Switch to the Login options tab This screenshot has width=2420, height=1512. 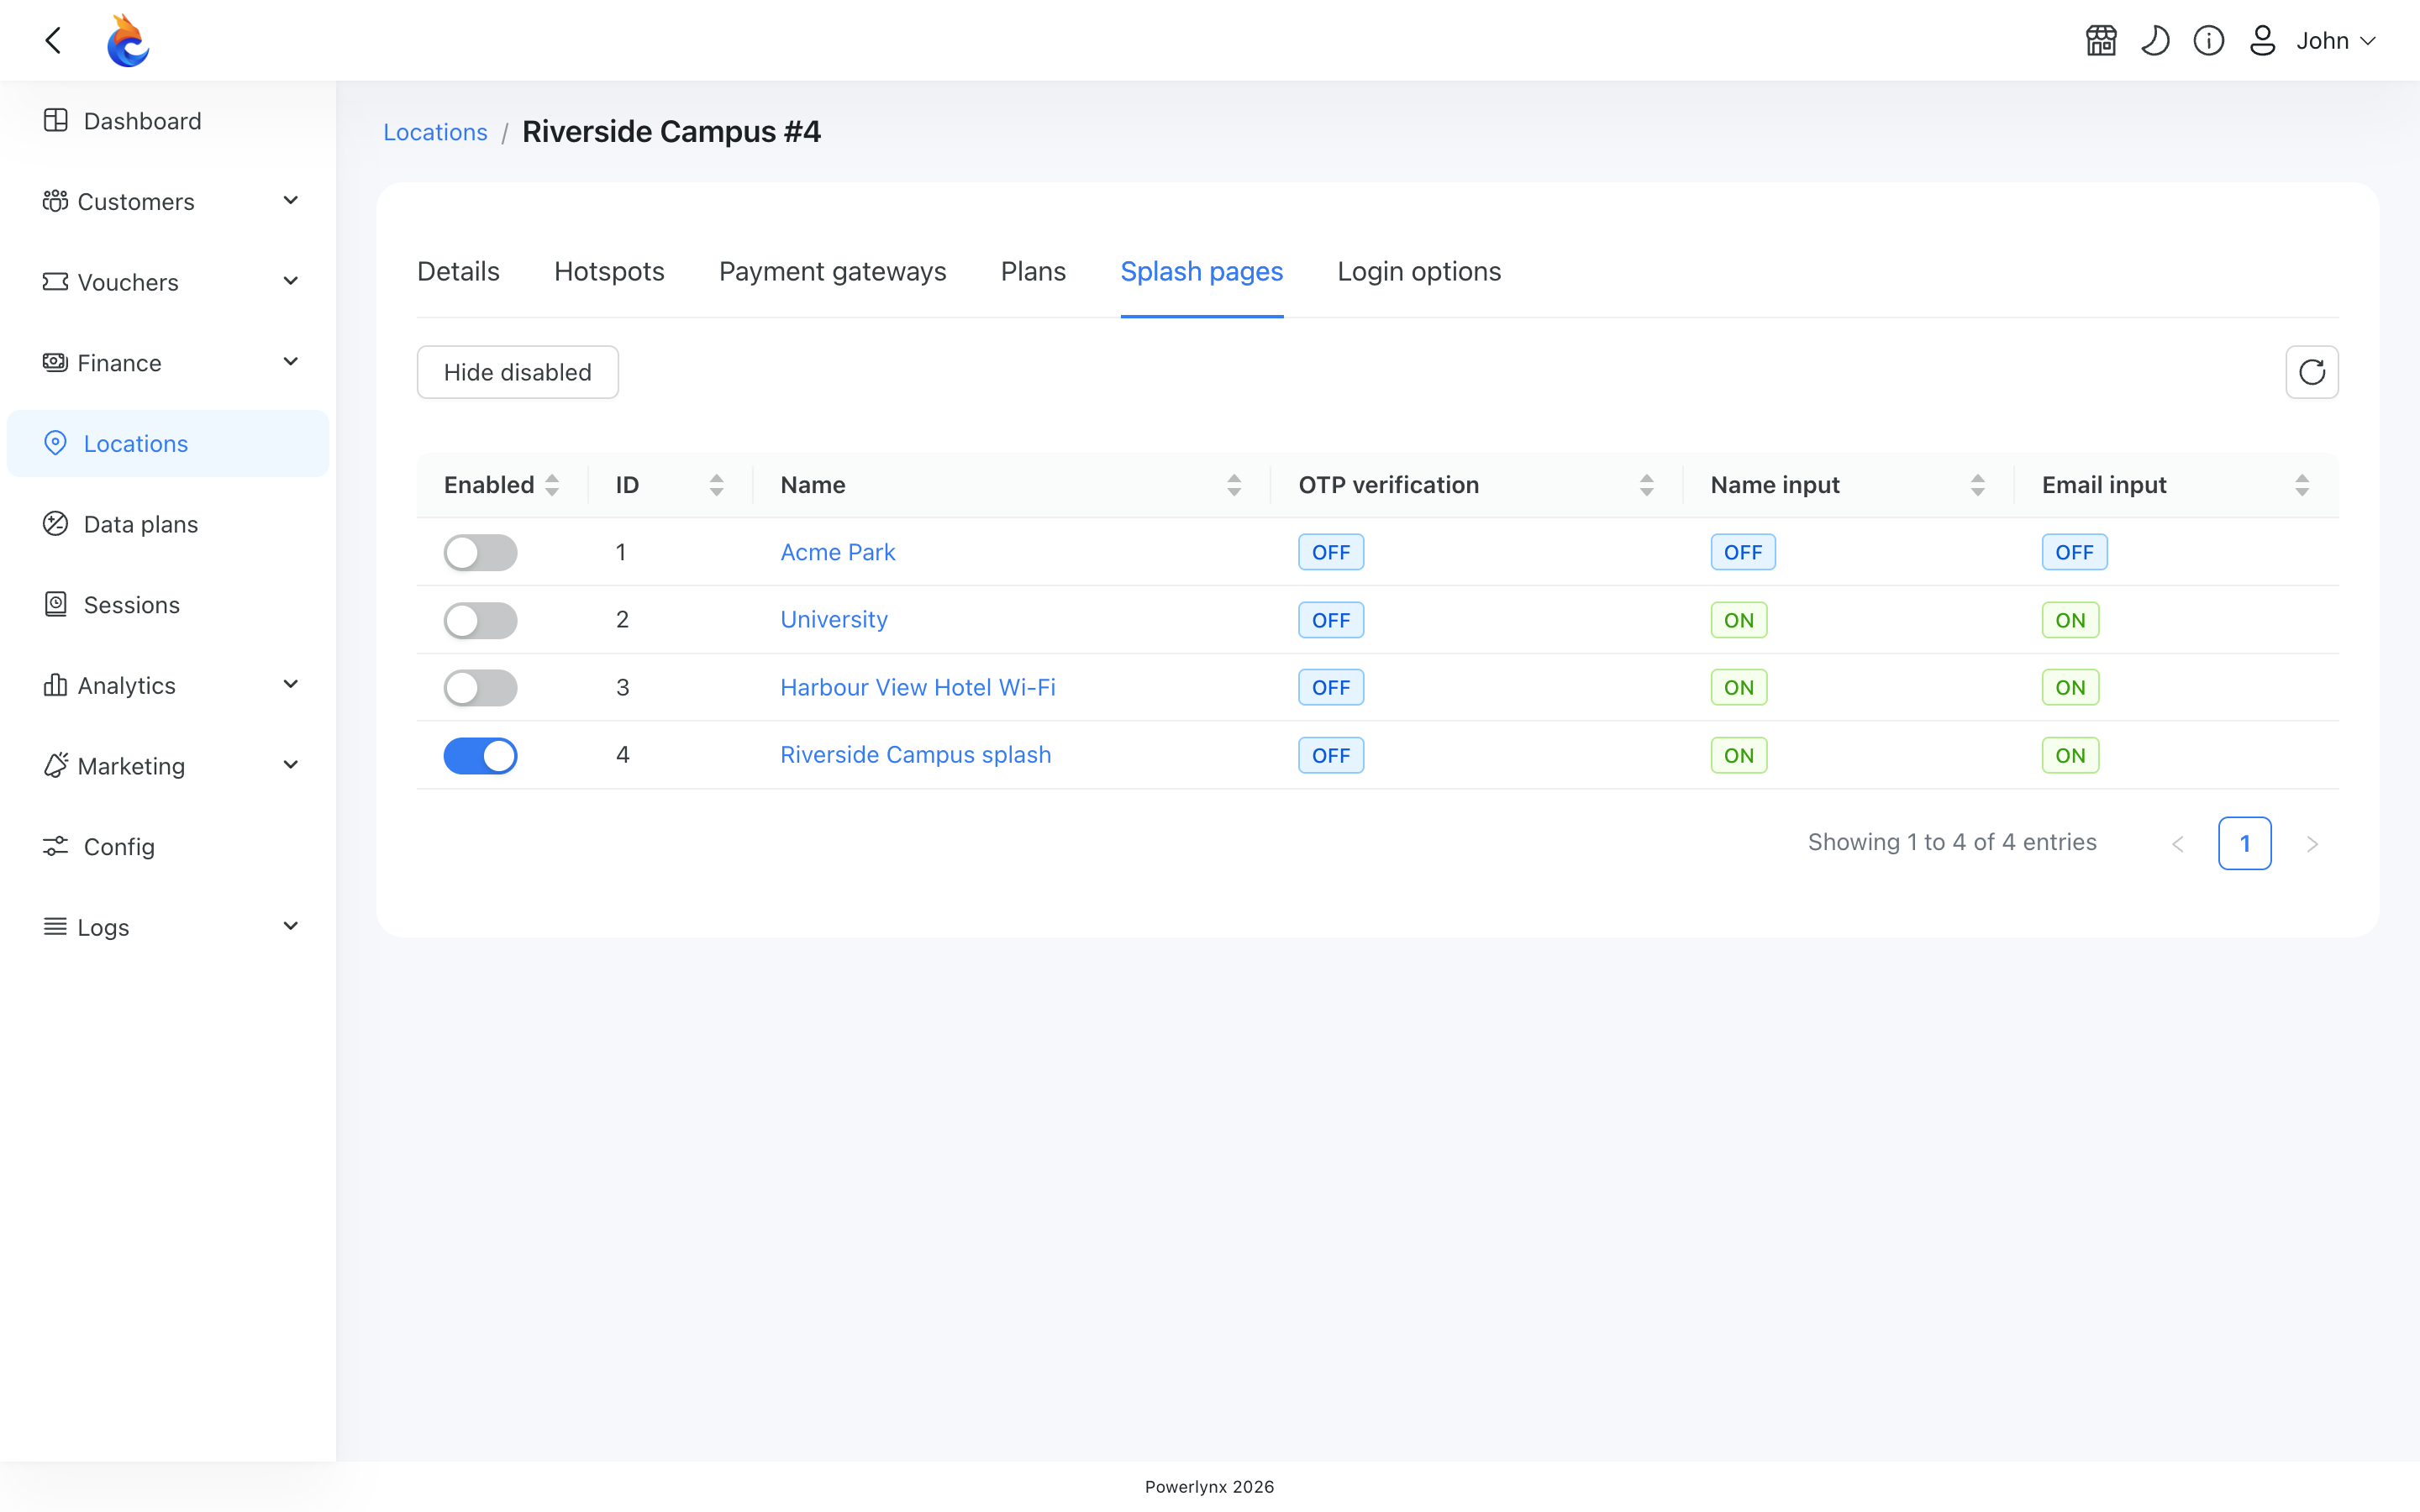click(x=1419, y=271)
